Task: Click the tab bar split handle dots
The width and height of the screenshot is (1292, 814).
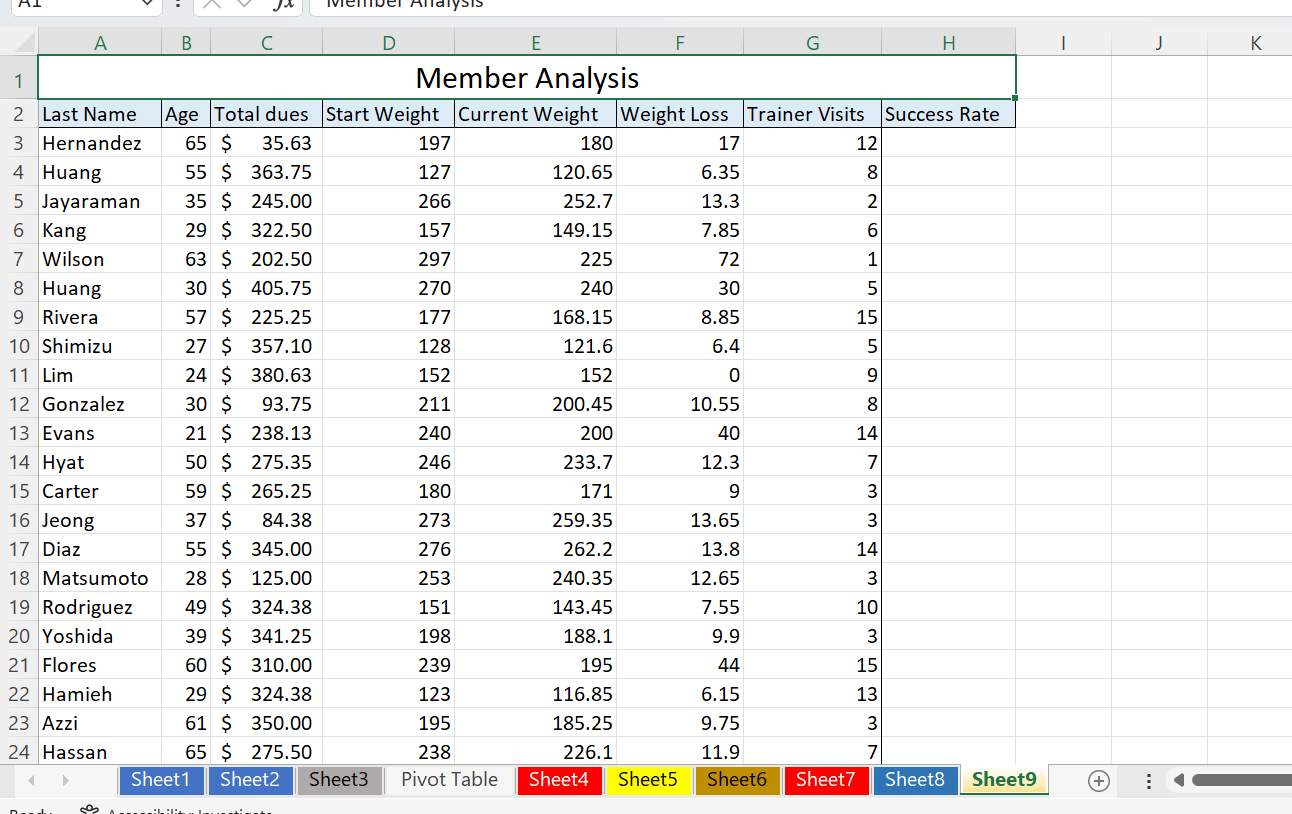Action: click(1147, 780)
